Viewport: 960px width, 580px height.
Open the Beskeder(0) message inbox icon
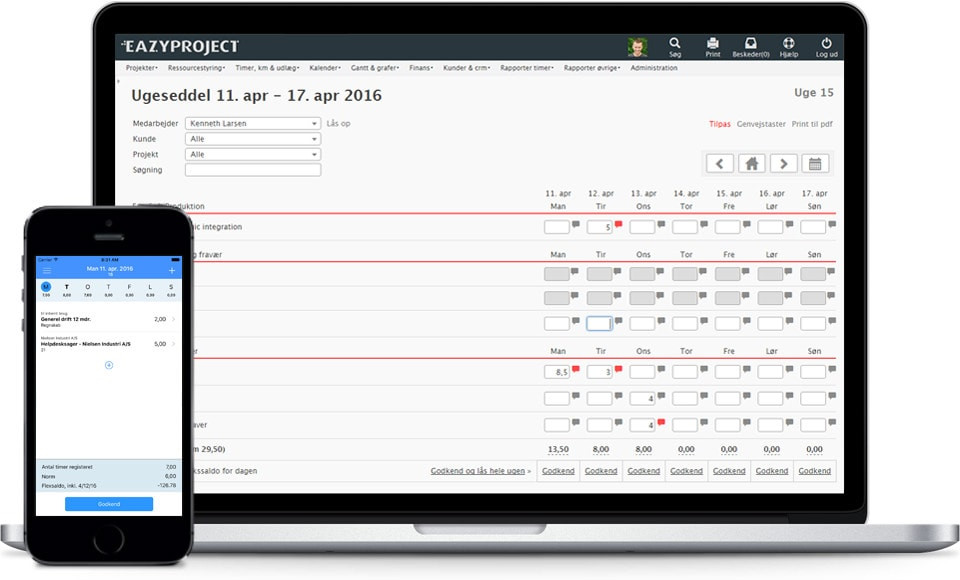[750, 45]
